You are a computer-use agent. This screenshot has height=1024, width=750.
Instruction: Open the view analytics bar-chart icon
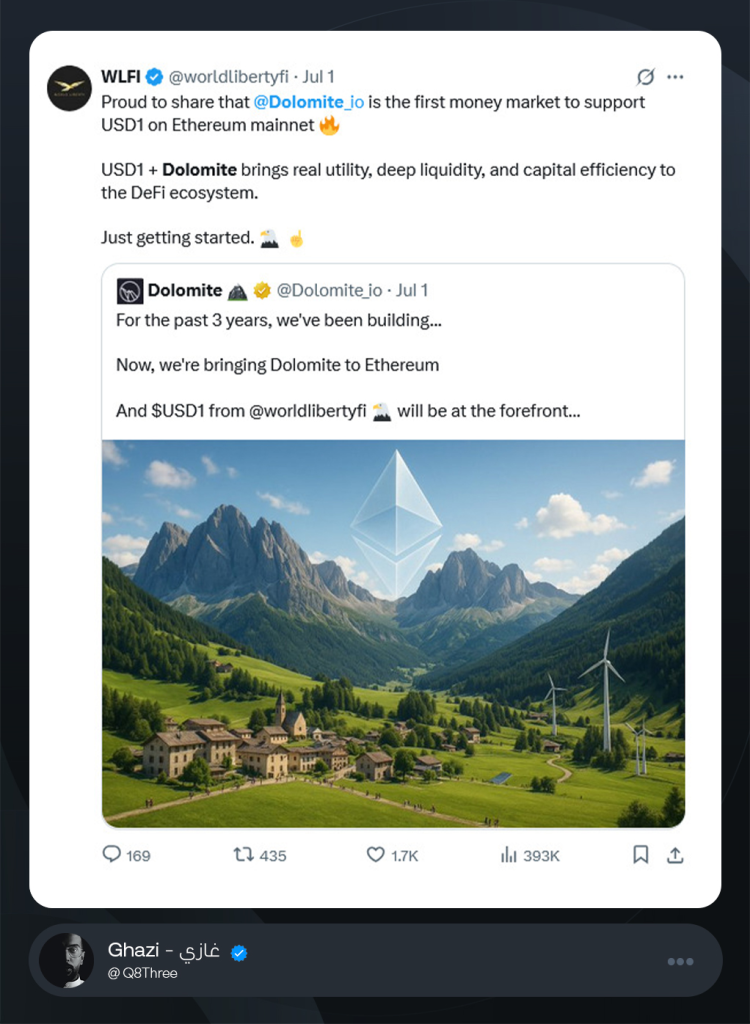pos(508,855)
